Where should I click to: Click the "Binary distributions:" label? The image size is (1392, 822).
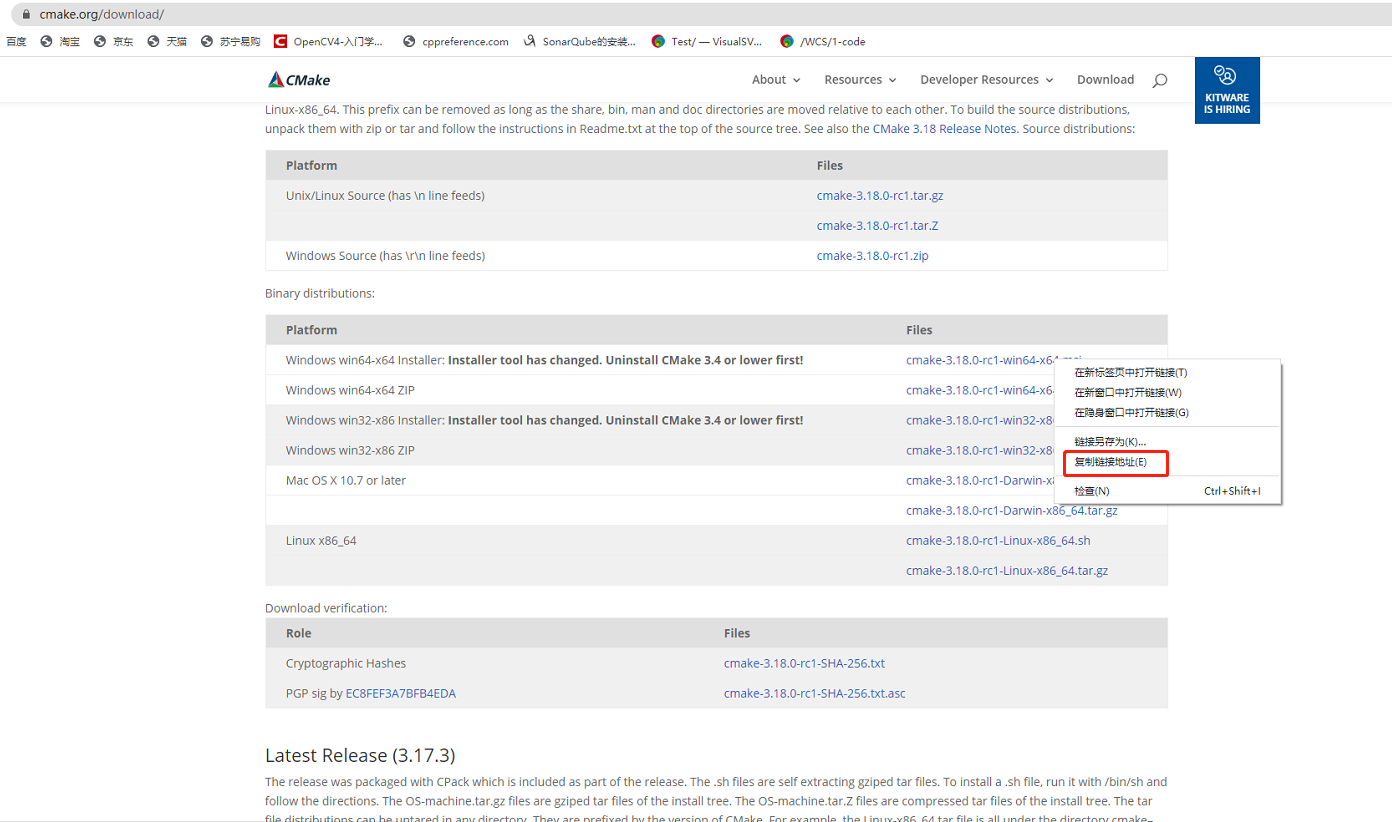(320, 294)
